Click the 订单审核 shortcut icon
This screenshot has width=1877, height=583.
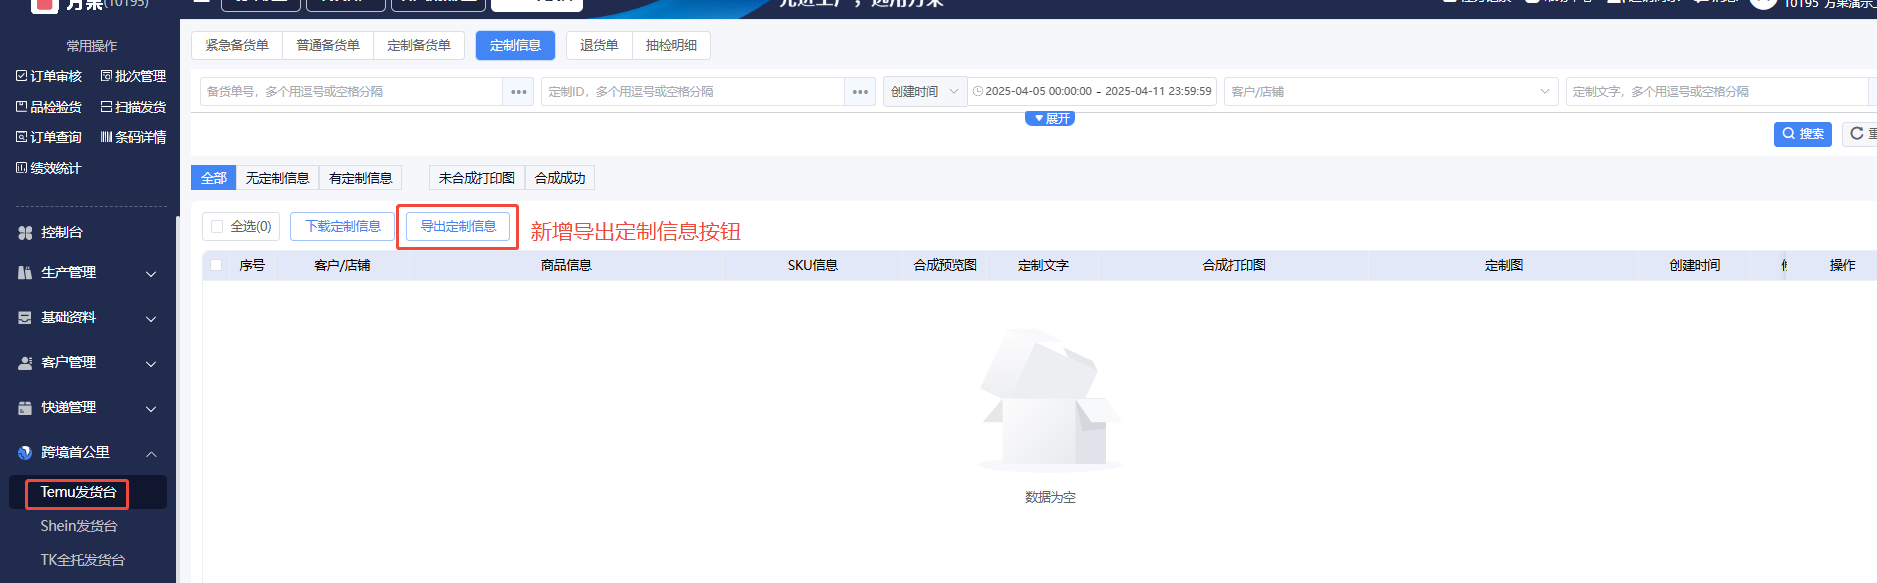click(x=22, y=76)
